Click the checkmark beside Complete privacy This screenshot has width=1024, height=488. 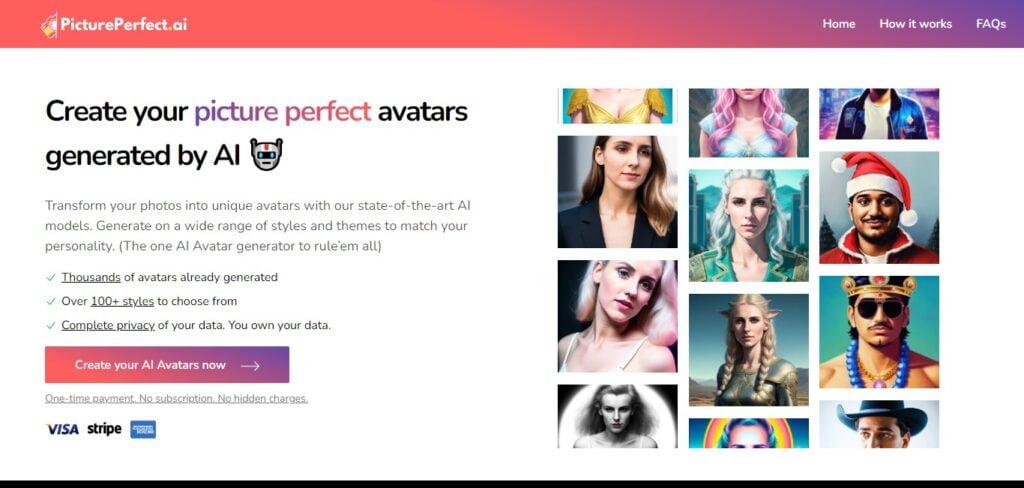pyautogui.click(x=50, y=325)
